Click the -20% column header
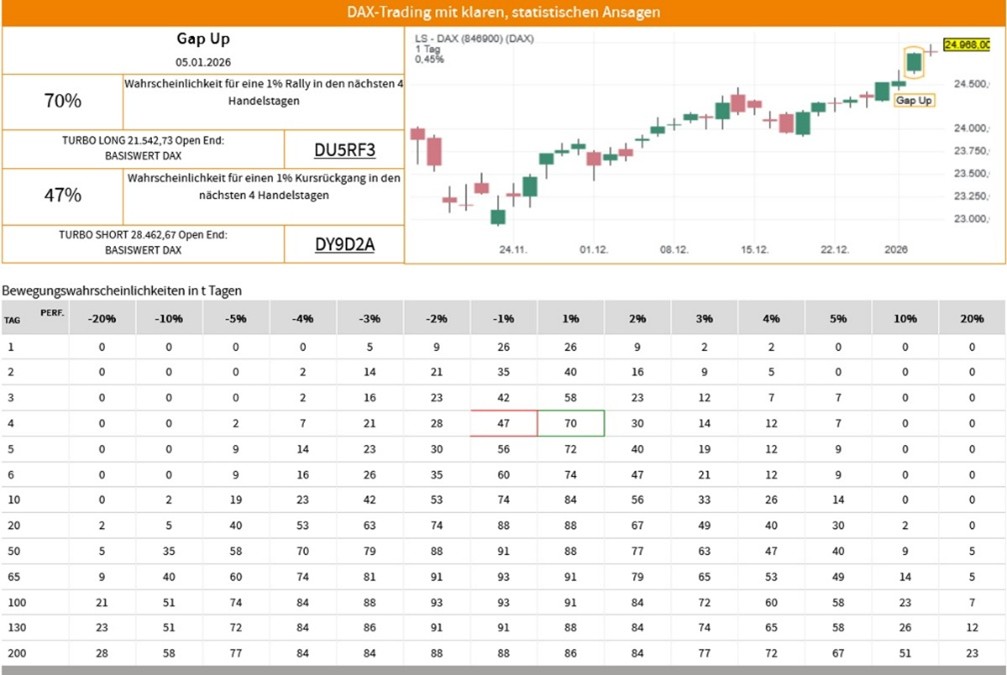This screenshot has width=1007, height=675. coord(102,318)
